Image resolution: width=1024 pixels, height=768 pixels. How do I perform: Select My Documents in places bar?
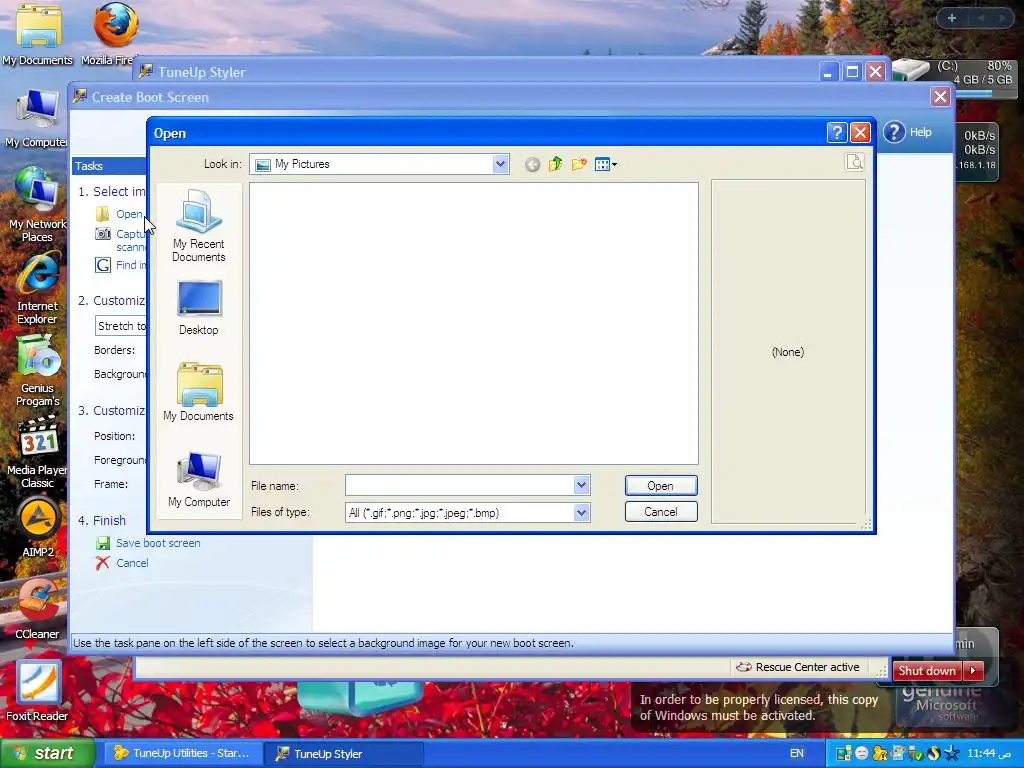(199, 392)
